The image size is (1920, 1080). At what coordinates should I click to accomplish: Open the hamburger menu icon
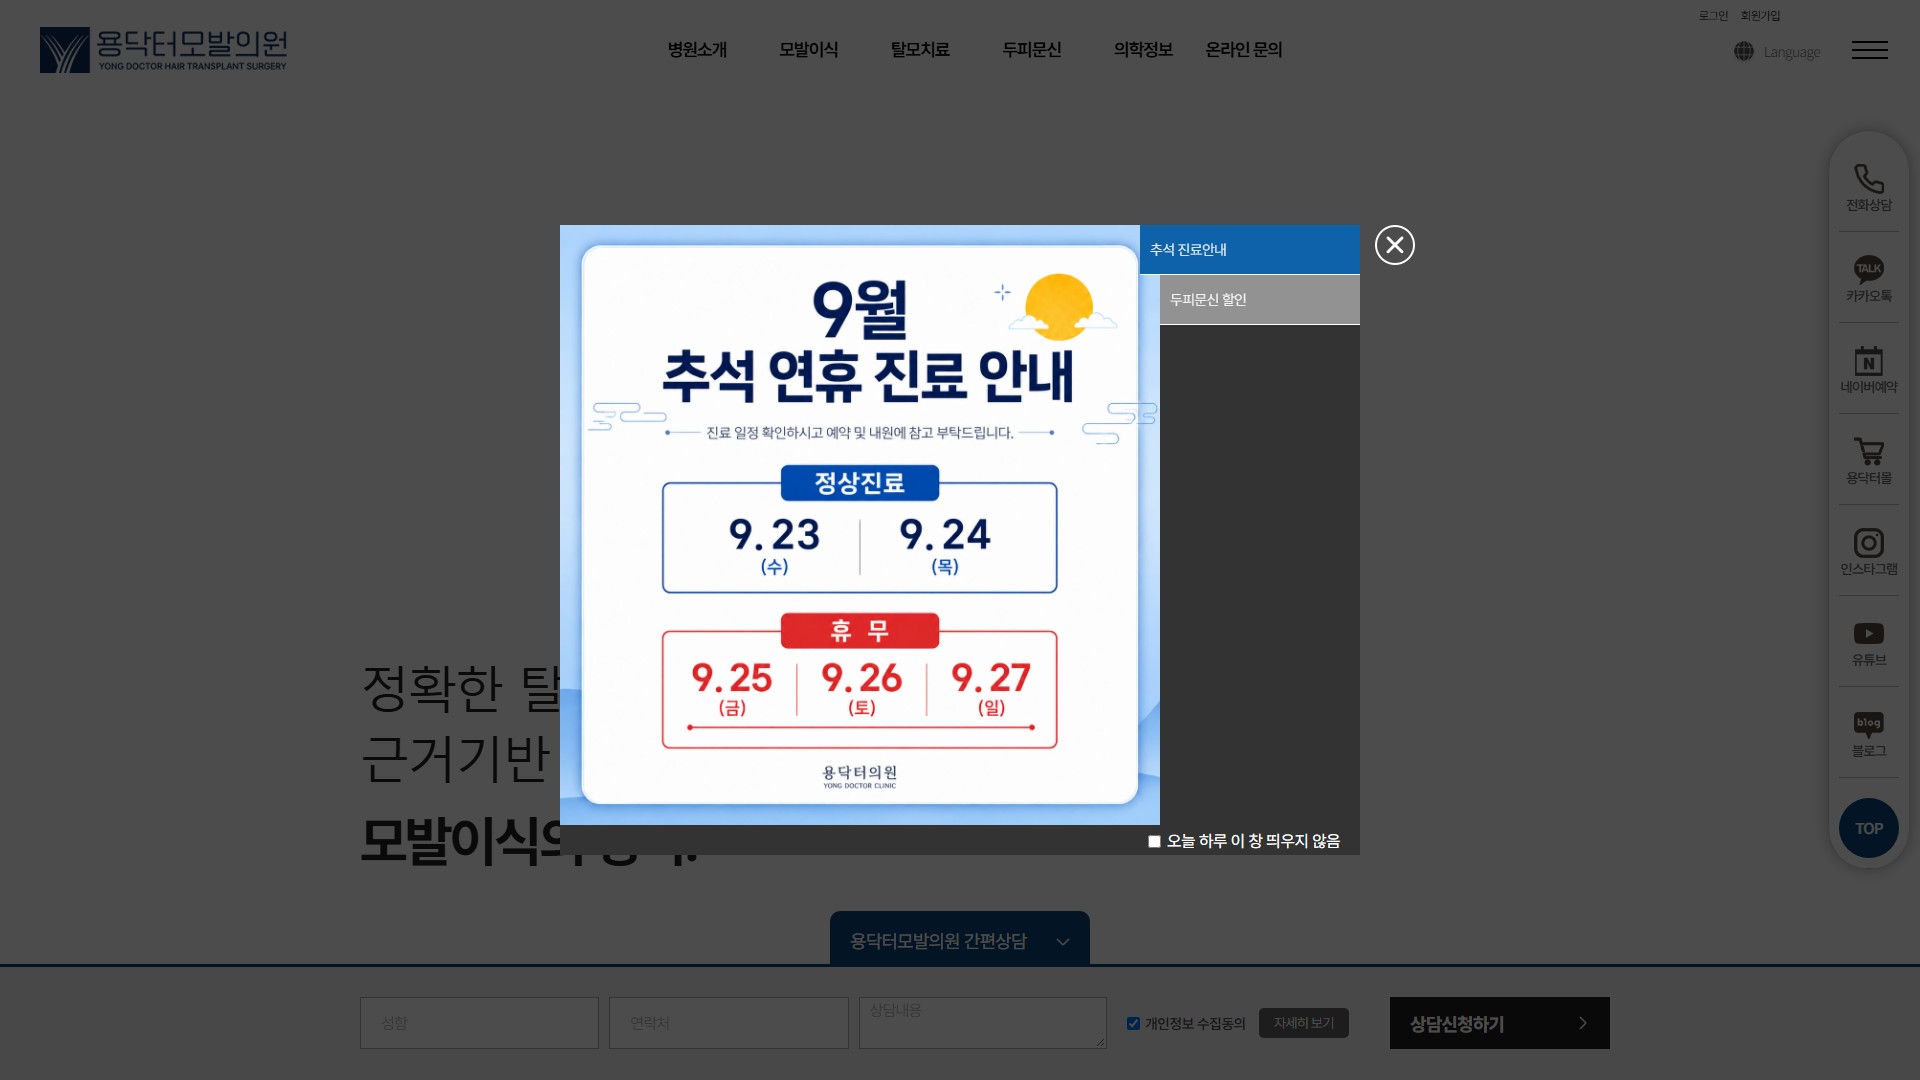tap(1869, 50)
